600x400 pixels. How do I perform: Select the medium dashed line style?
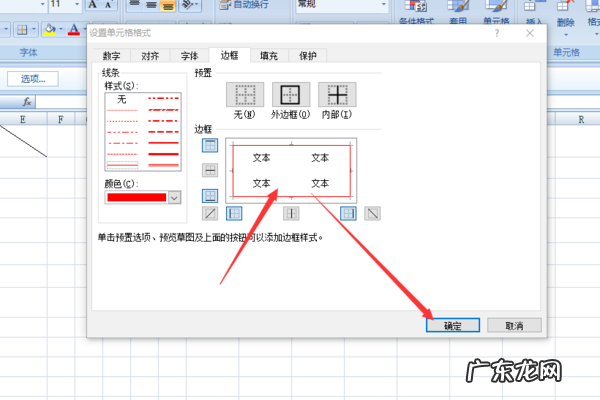click(x=163, y=132)
